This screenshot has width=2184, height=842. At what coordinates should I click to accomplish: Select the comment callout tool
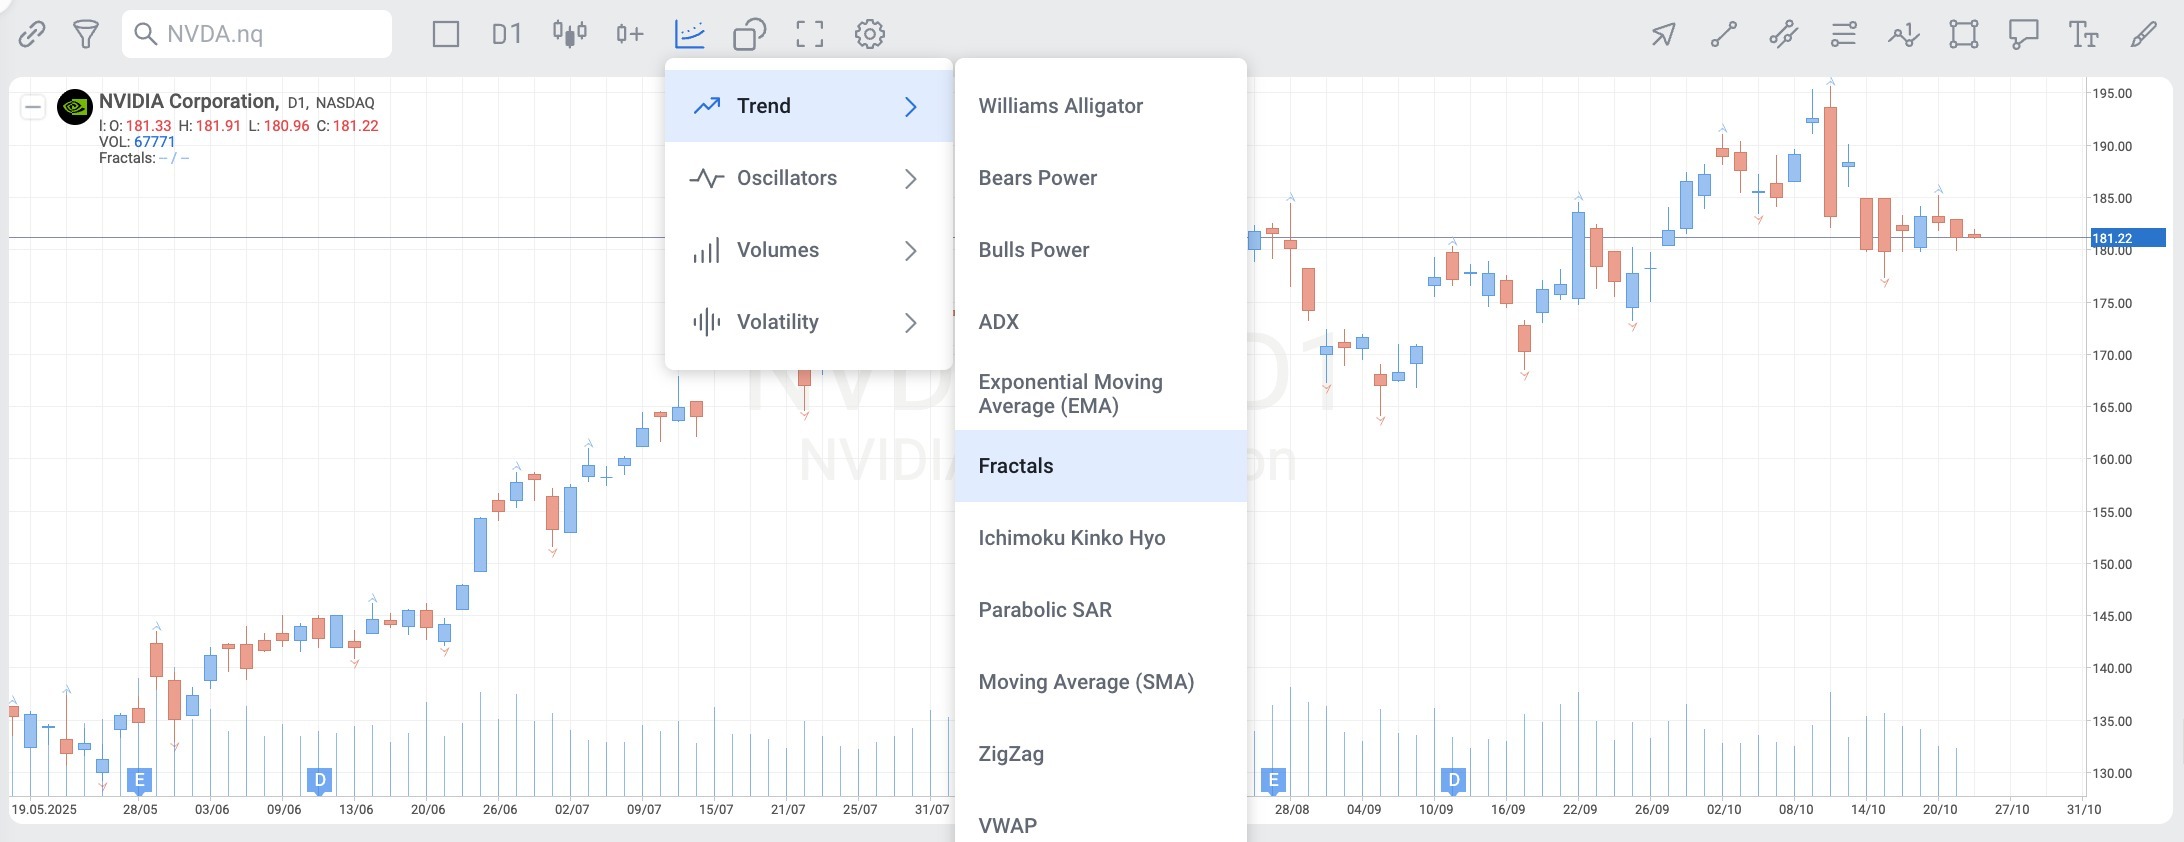click(x=2023, y=35)
